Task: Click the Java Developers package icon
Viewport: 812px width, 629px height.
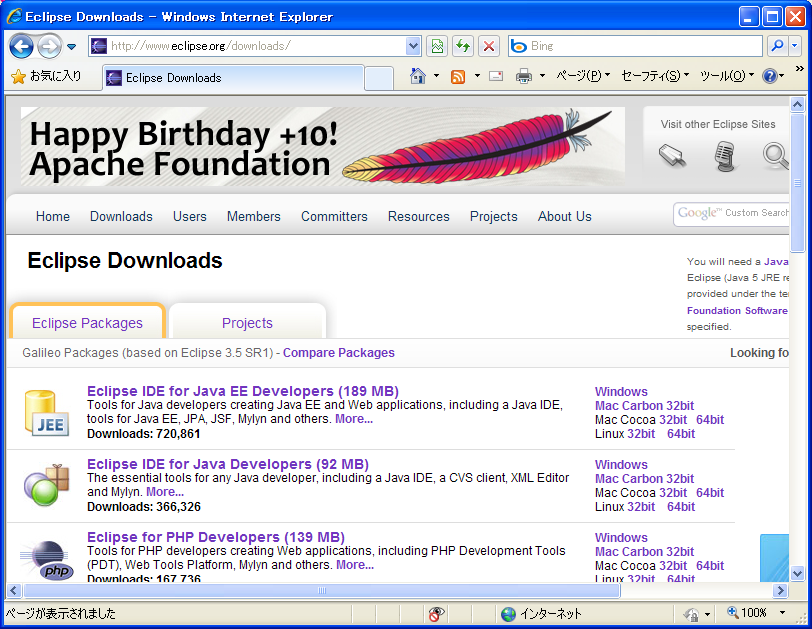Action: 47,486
